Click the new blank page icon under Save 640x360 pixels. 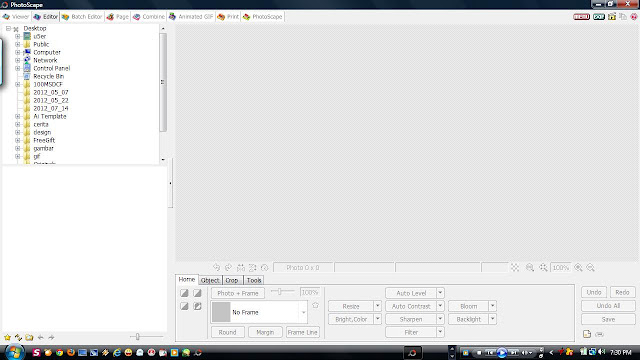point(587,334)
